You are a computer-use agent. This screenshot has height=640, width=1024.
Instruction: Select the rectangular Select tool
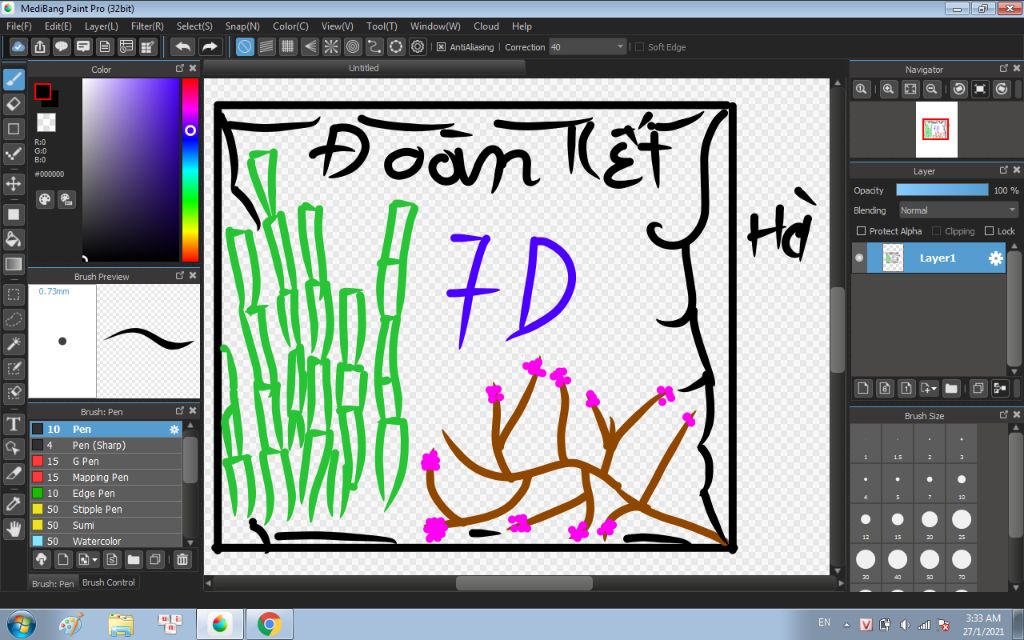point(14,295)
